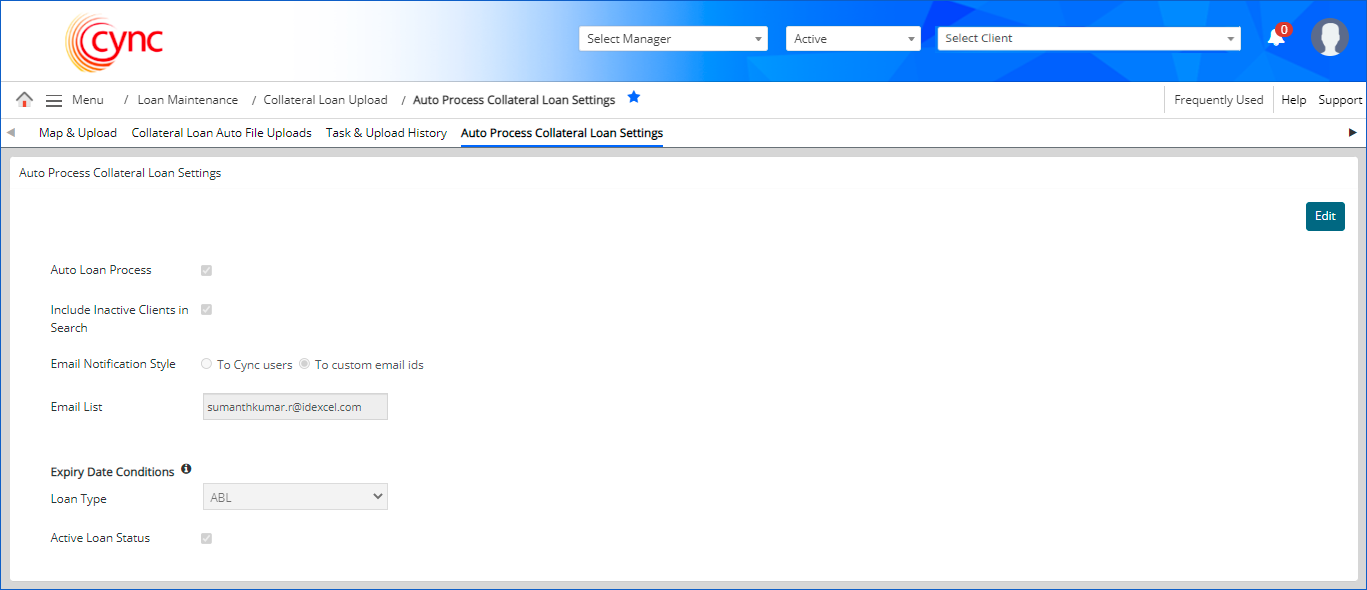Click the Expiry Date Conditions info icon

pyautogui.click(x=186, y=469)
